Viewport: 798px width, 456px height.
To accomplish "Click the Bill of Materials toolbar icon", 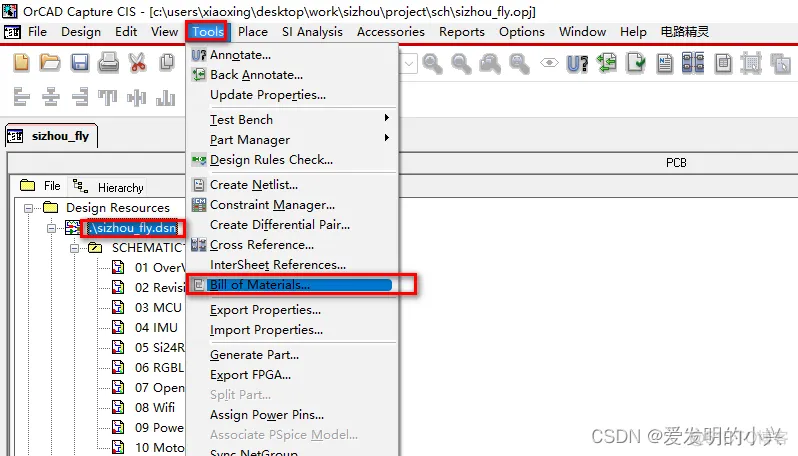I will [723, 64].
